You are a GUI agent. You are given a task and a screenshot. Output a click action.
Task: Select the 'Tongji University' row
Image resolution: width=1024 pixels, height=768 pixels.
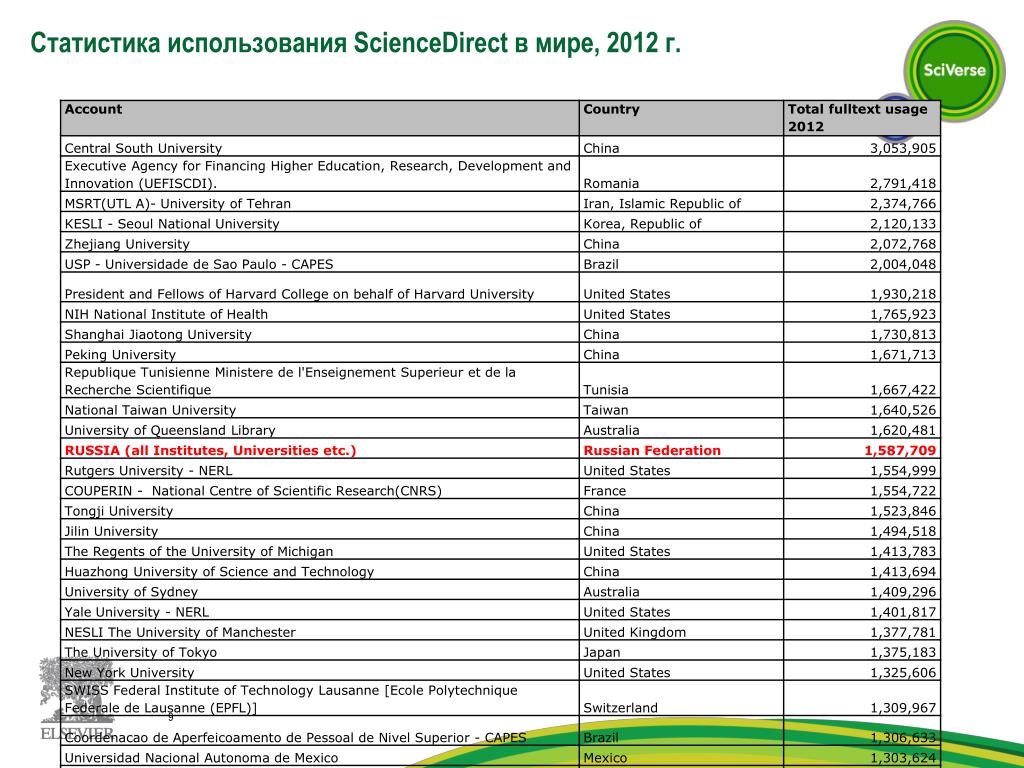tap(500, 509)
